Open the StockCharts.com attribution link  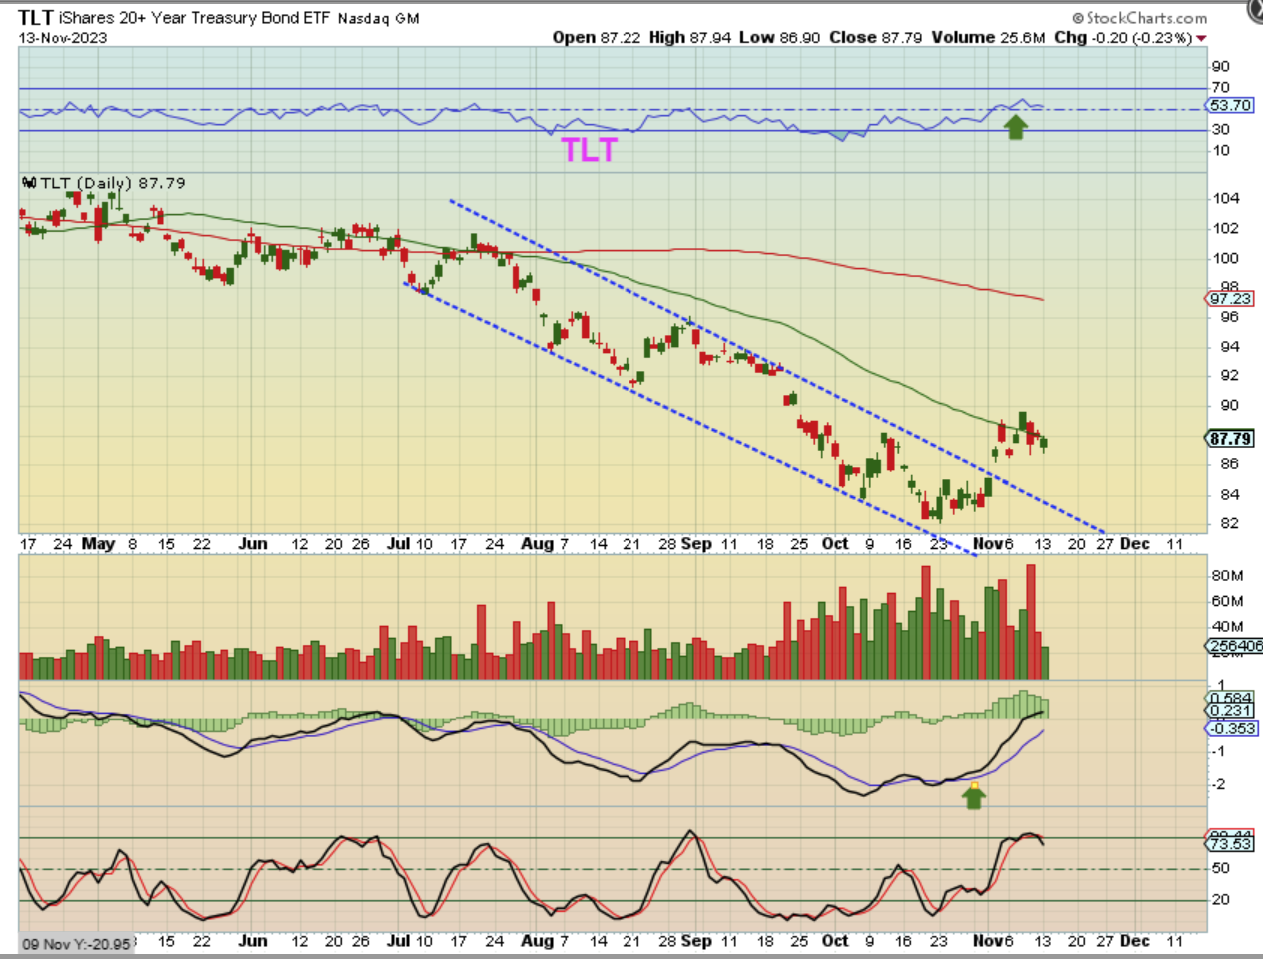click(x=1139, y=18)
